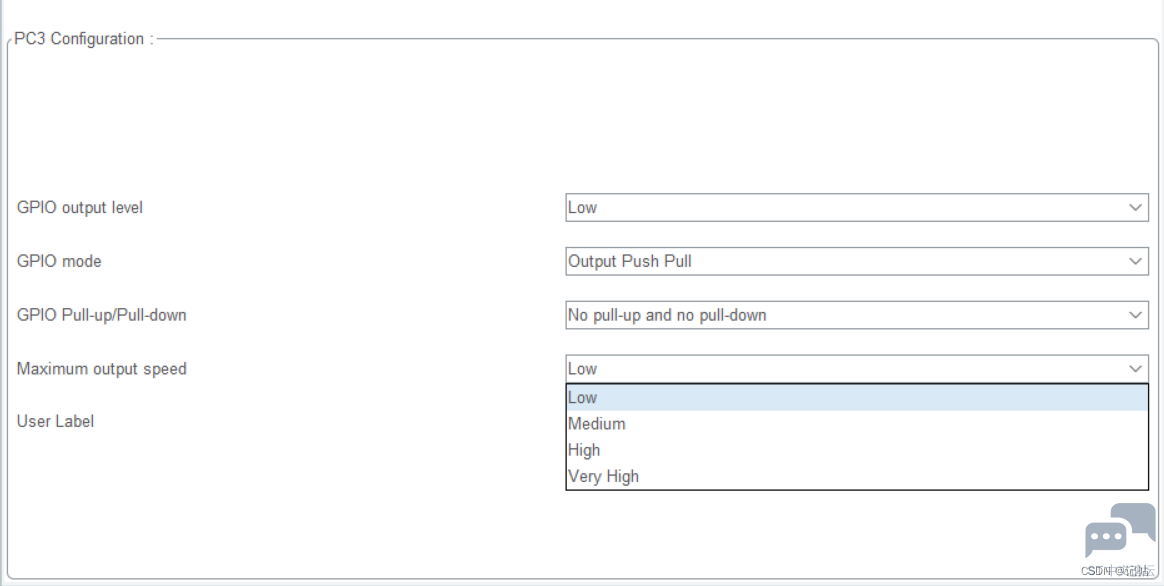
Task: Click the PC3 Configuration group title
Action: [84, 39]
